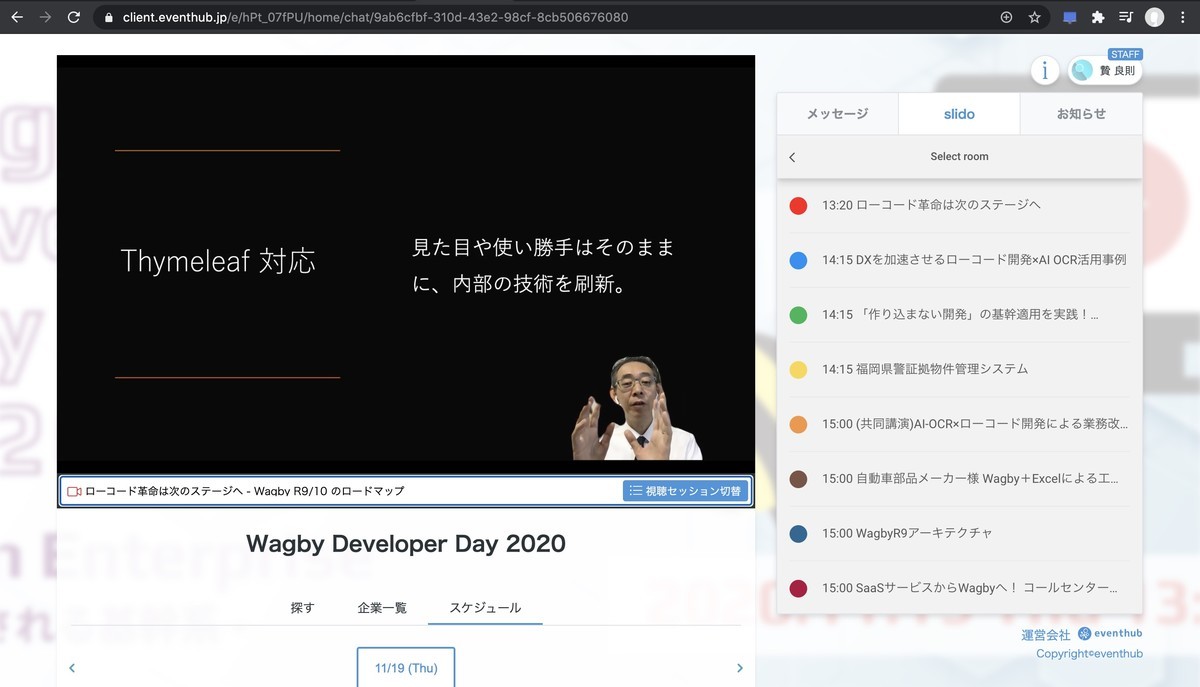Open the 企業一覧 tab

click(x=382, y=608)
